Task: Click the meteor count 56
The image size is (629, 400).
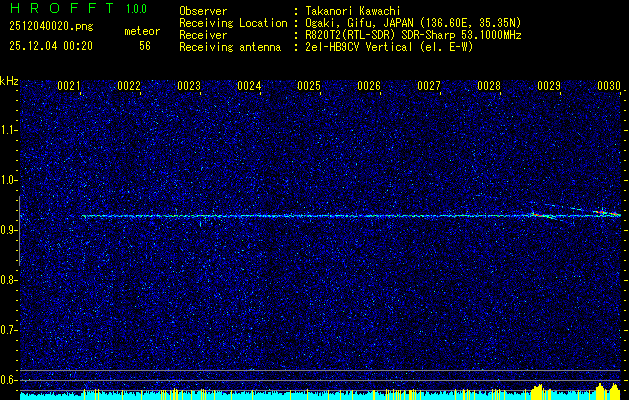Action: coord(145,46)
